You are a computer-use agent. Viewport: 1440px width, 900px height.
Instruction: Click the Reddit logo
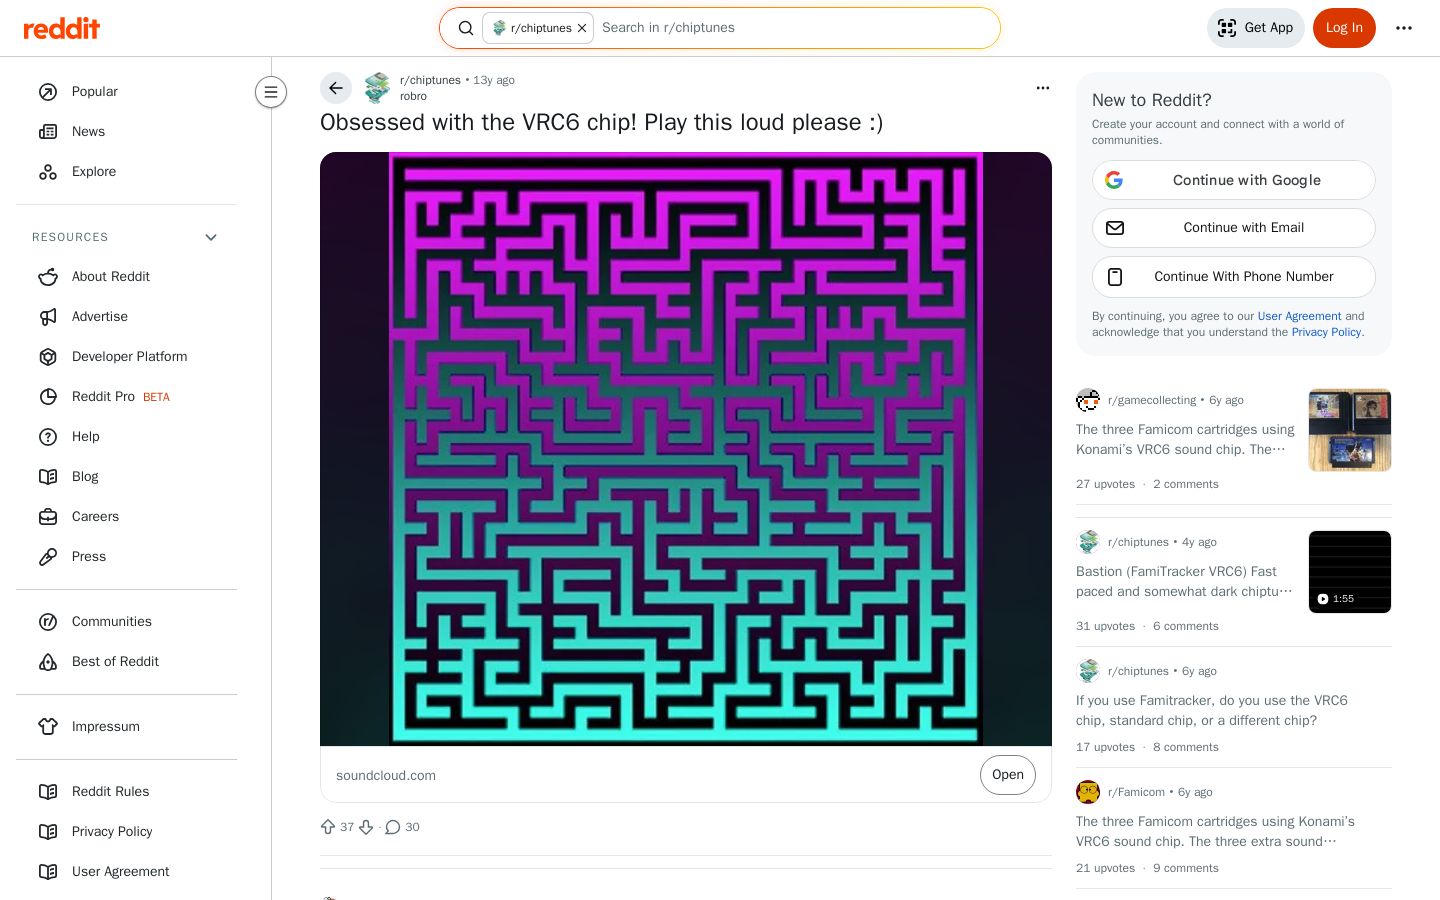pos(62,28)
